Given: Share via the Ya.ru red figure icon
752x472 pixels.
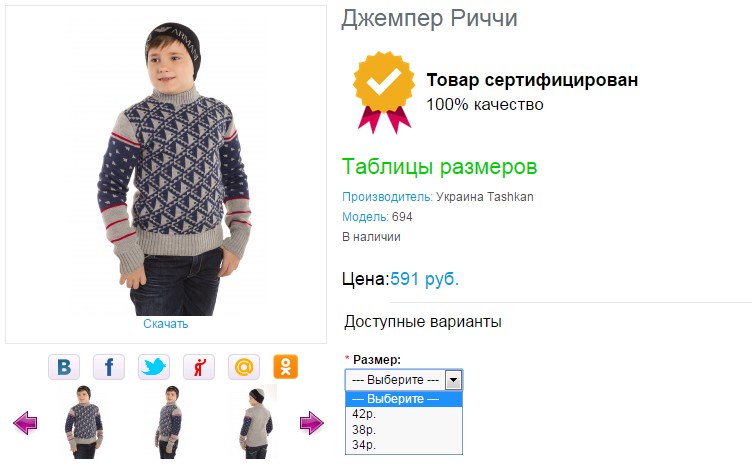Looking at the screenshot, I should 199,367.
